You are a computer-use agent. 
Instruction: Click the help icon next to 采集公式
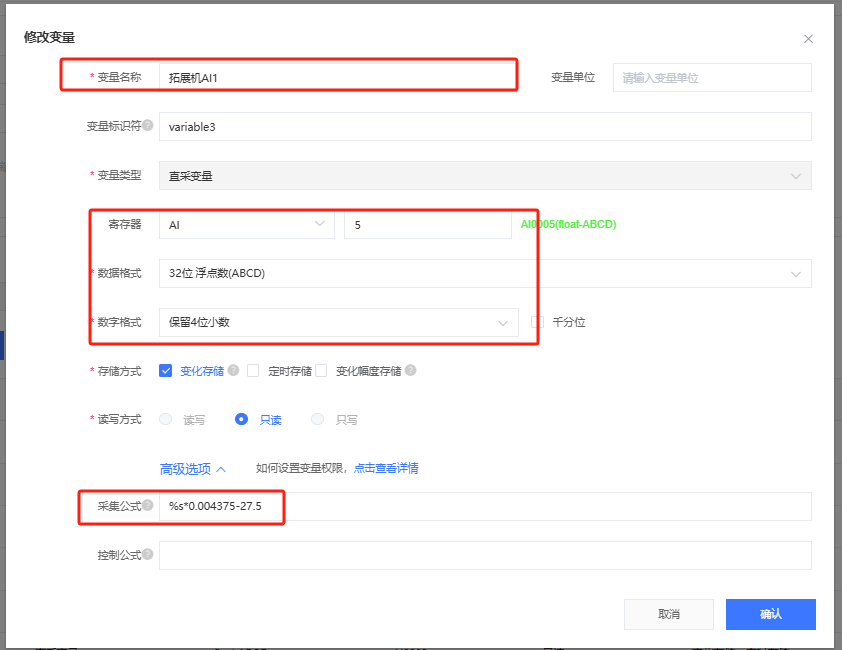click(x=147, y=506)
